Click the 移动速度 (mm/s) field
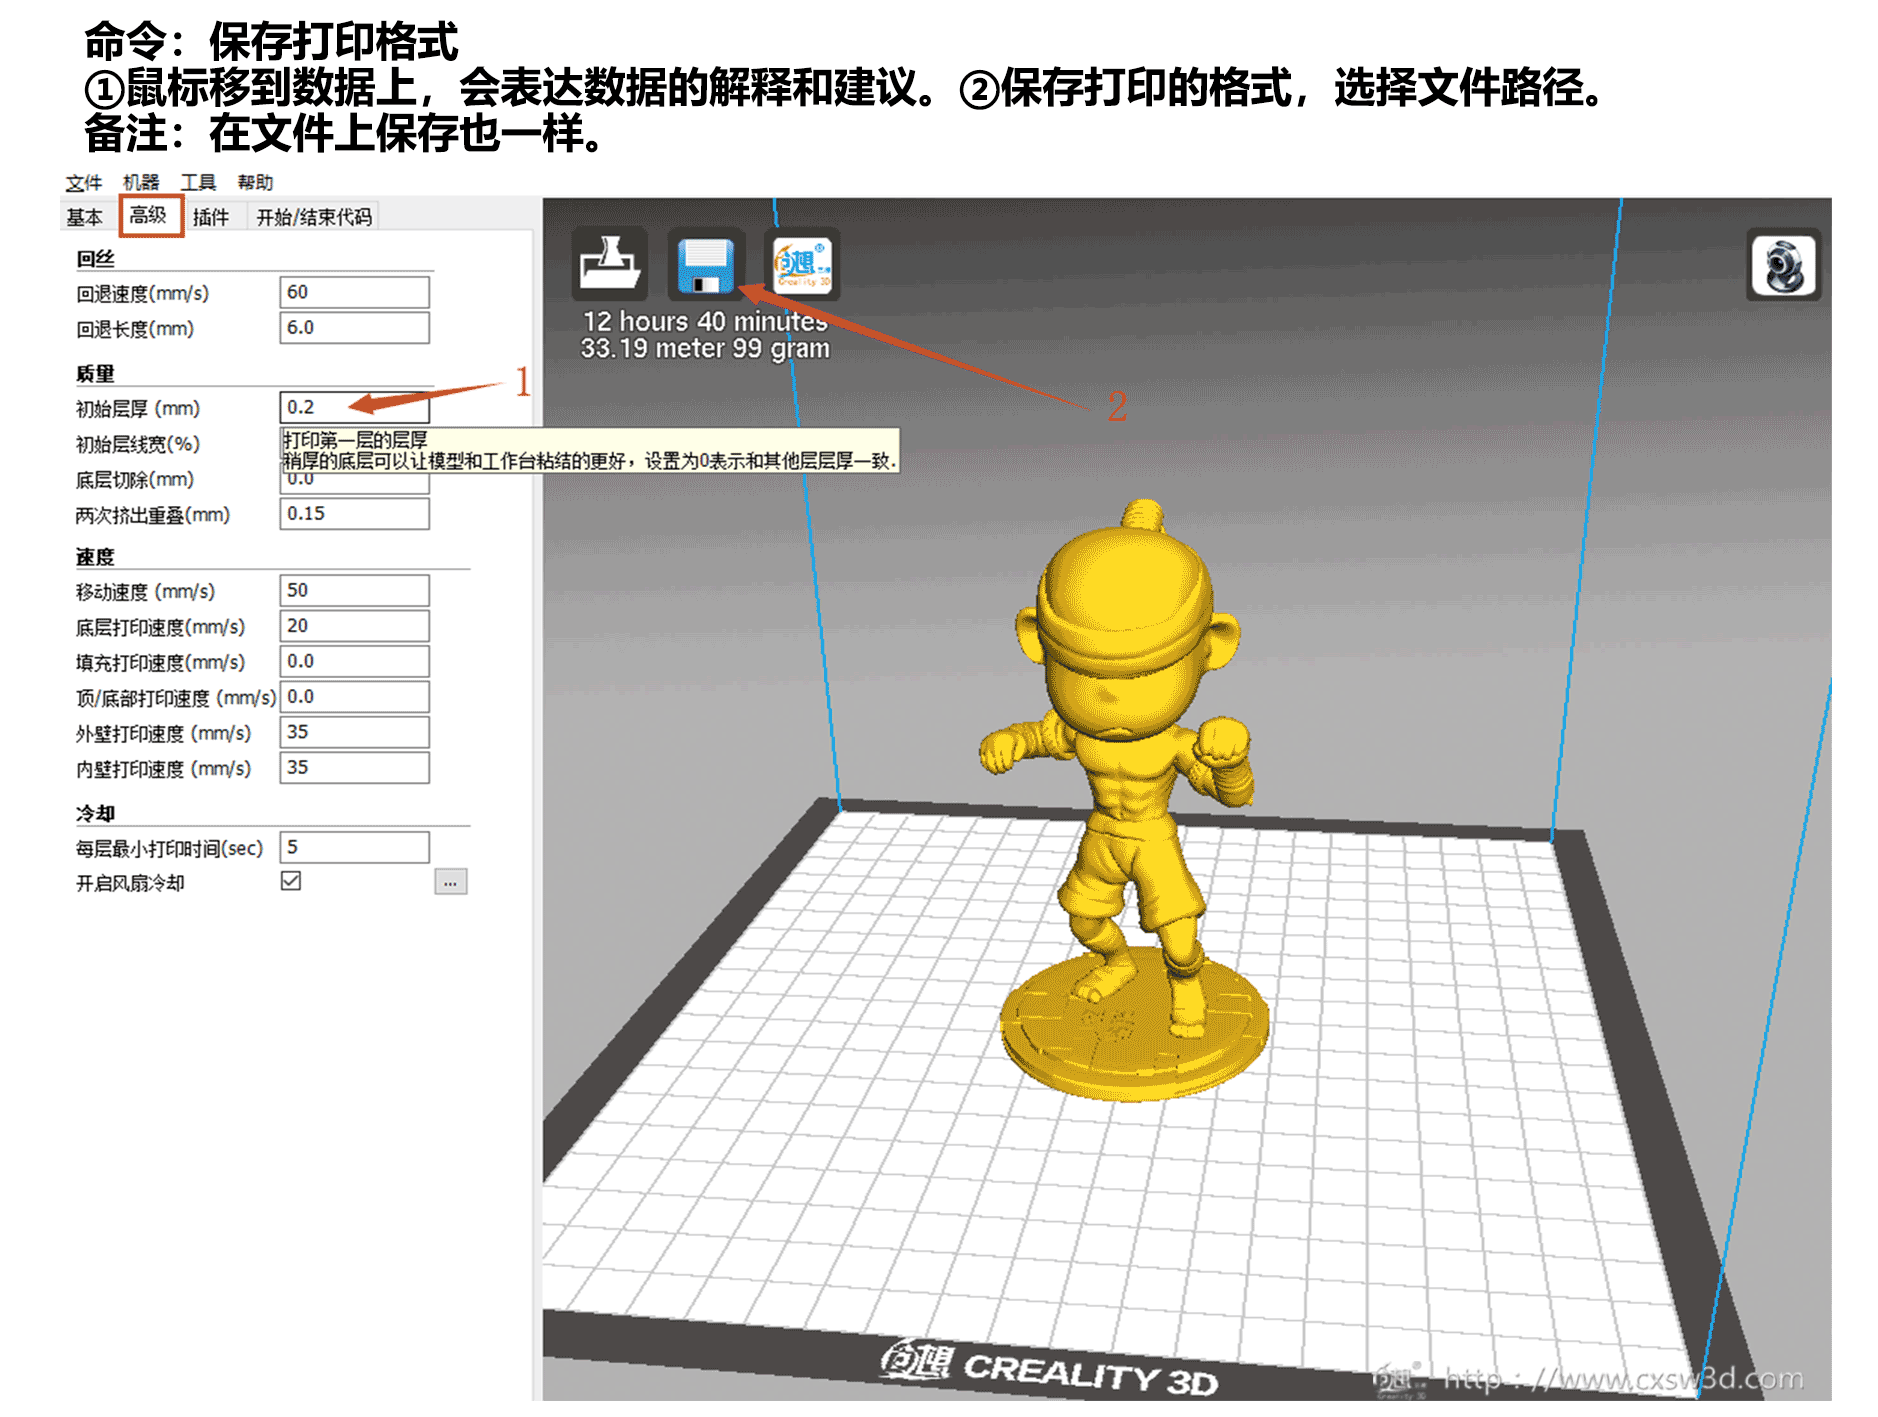This screenshot has width=1878, height=1417. point(354,591)
